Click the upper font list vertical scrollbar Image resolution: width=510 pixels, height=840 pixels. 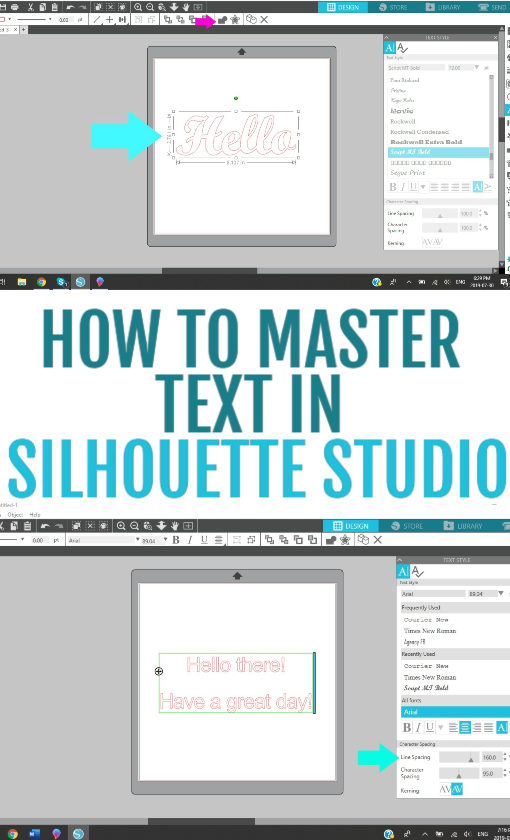pyautogui.click(x=491, y=127)
